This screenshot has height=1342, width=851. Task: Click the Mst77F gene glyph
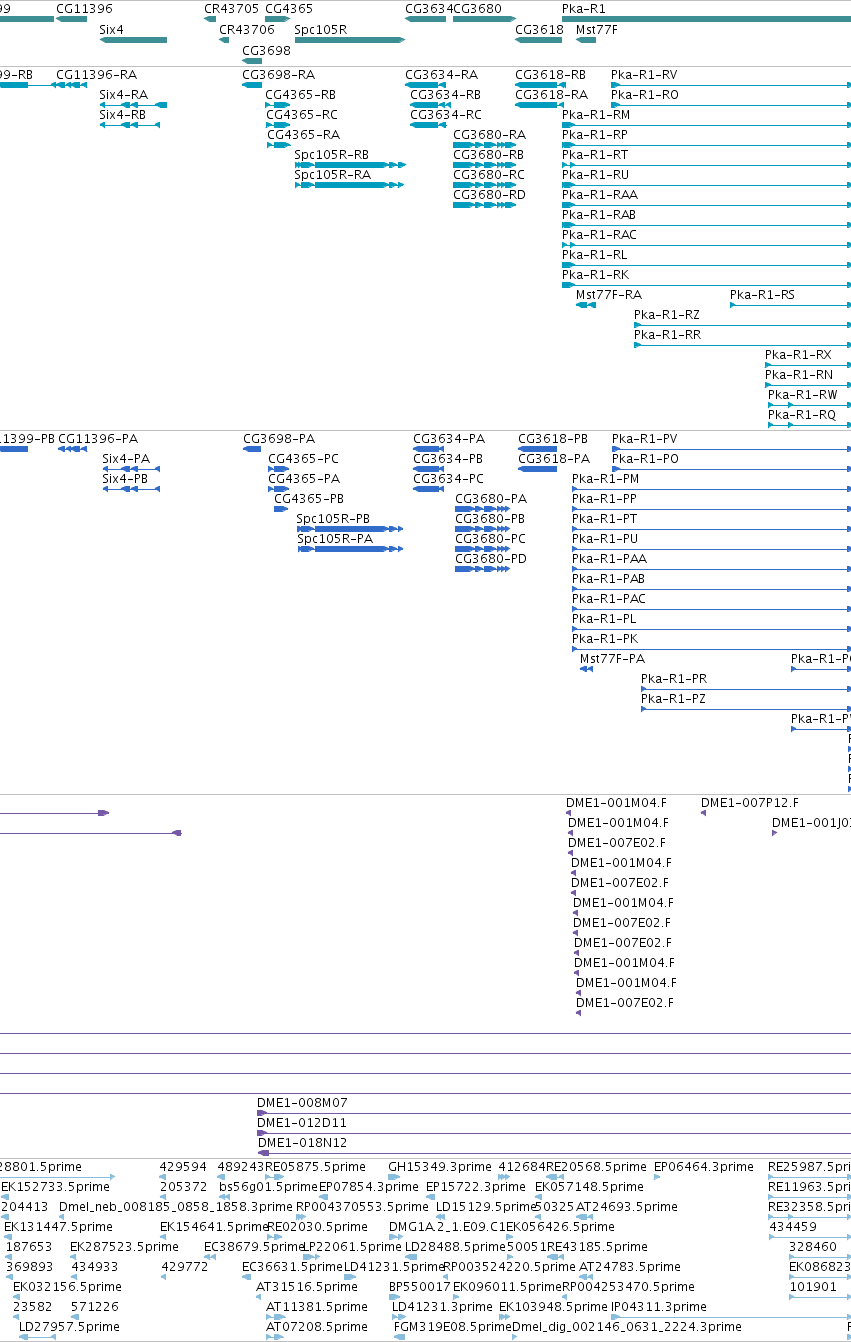pos(586,40)
